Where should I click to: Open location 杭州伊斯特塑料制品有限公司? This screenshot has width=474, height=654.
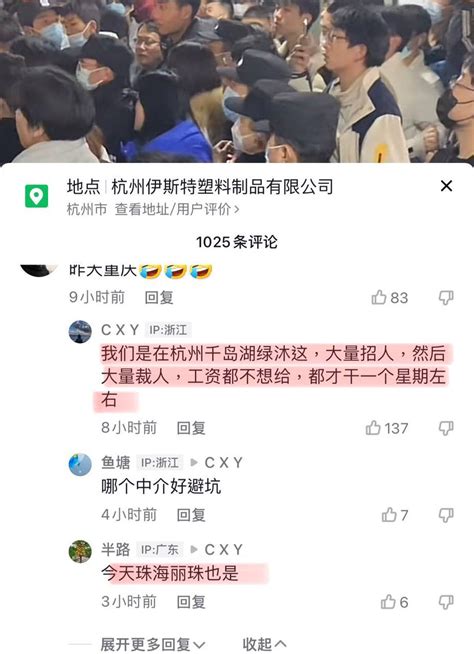222,186
